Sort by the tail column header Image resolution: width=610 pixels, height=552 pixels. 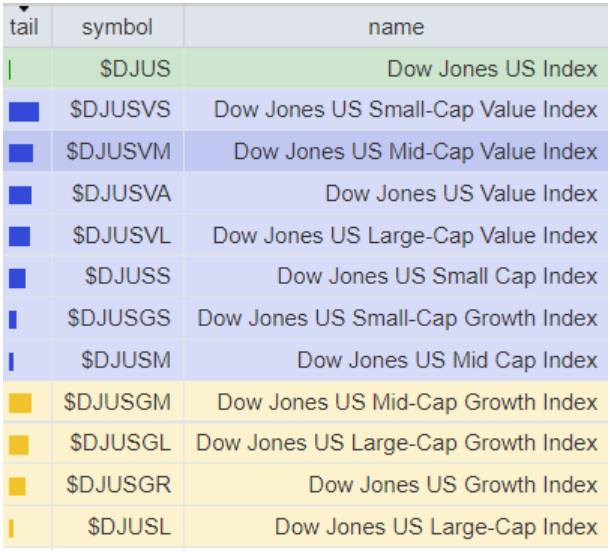24,25
